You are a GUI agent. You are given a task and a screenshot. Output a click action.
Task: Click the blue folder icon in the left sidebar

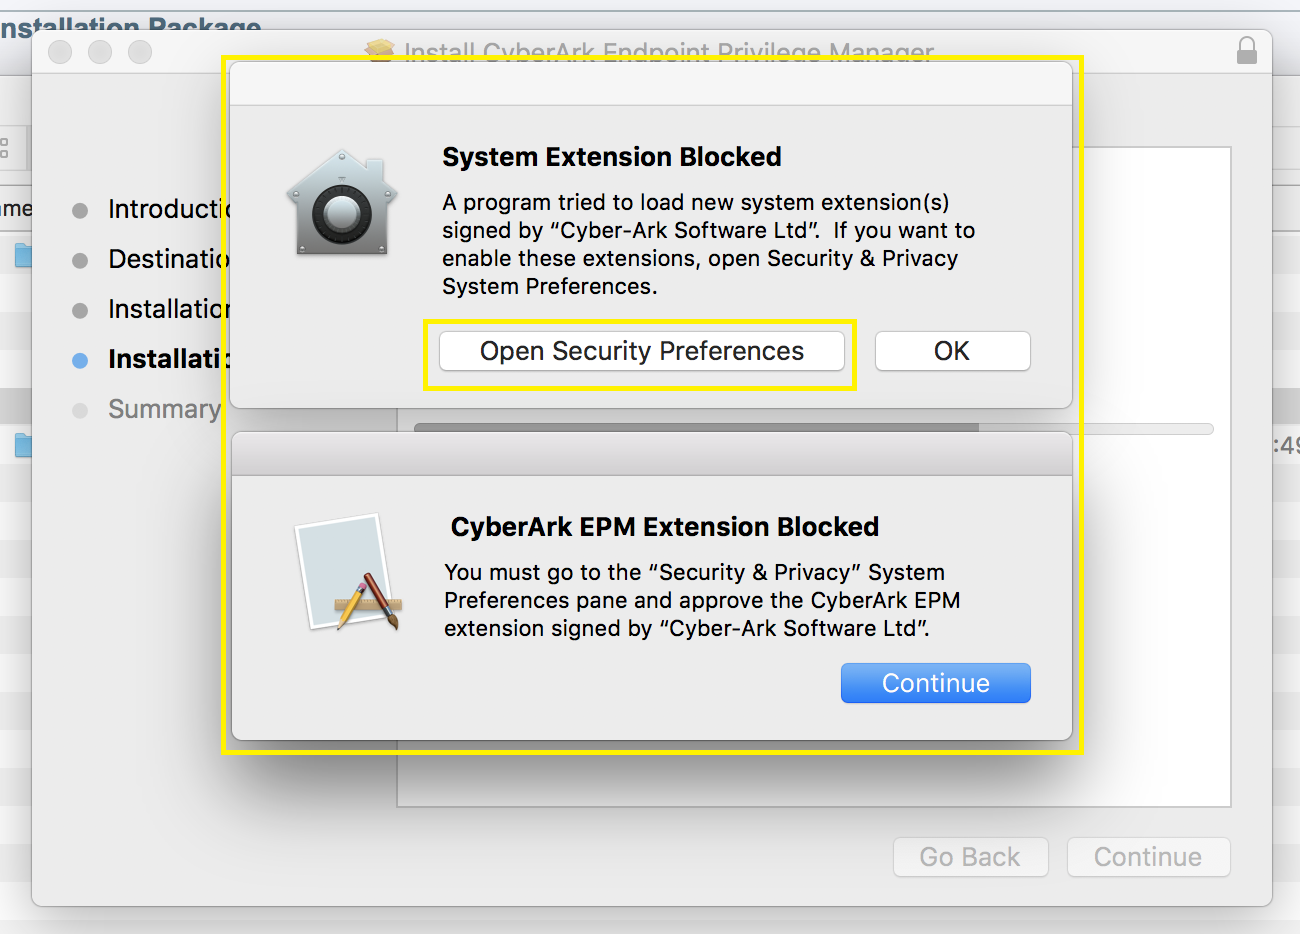pos(22,256)
